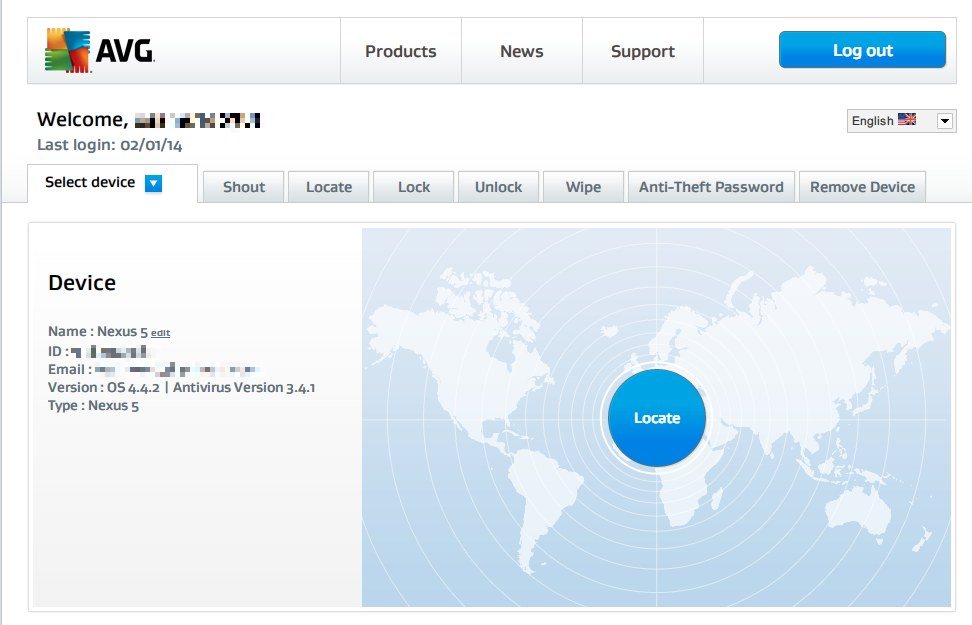Screen dimensions: 972x625
Task: Select the Shout tab
Action: point(244,187)
